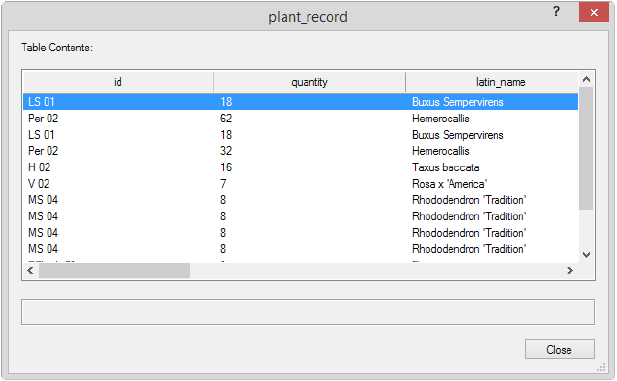This screenshot has height=381, width=617.
Task: Select the H 02 Taxus baccata row
Action: click(300, 167)
